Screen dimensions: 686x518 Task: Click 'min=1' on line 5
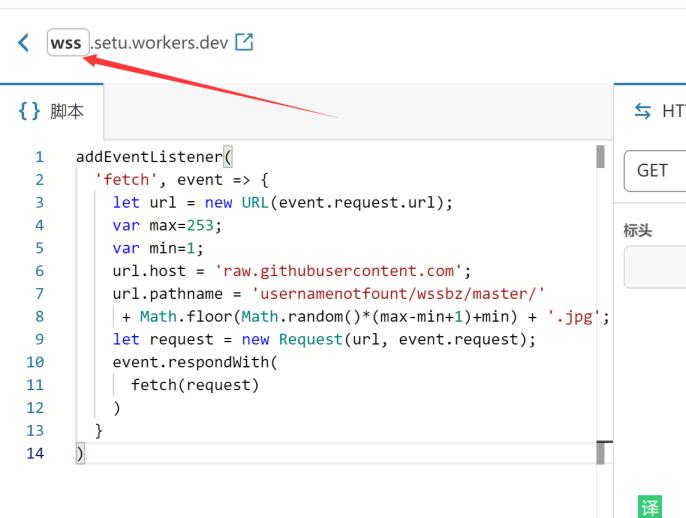(172, 248)
